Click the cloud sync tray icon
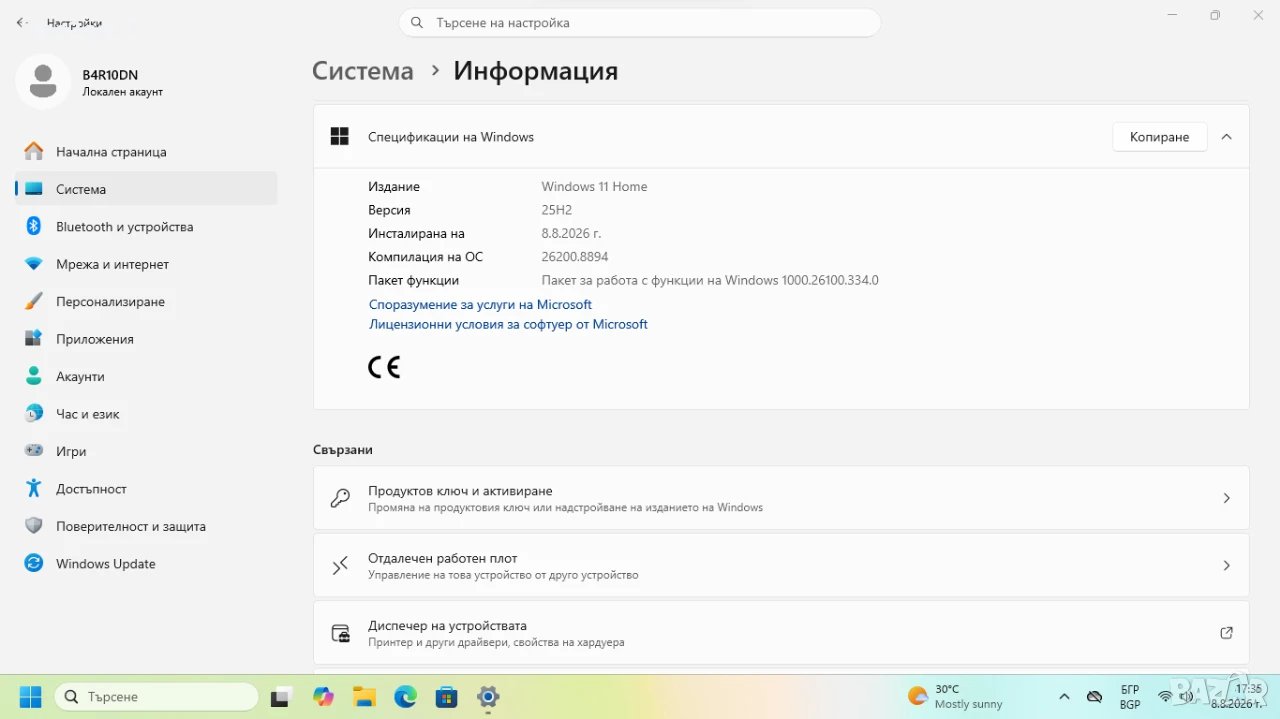1280x719 pixels. click(1095, 697)
